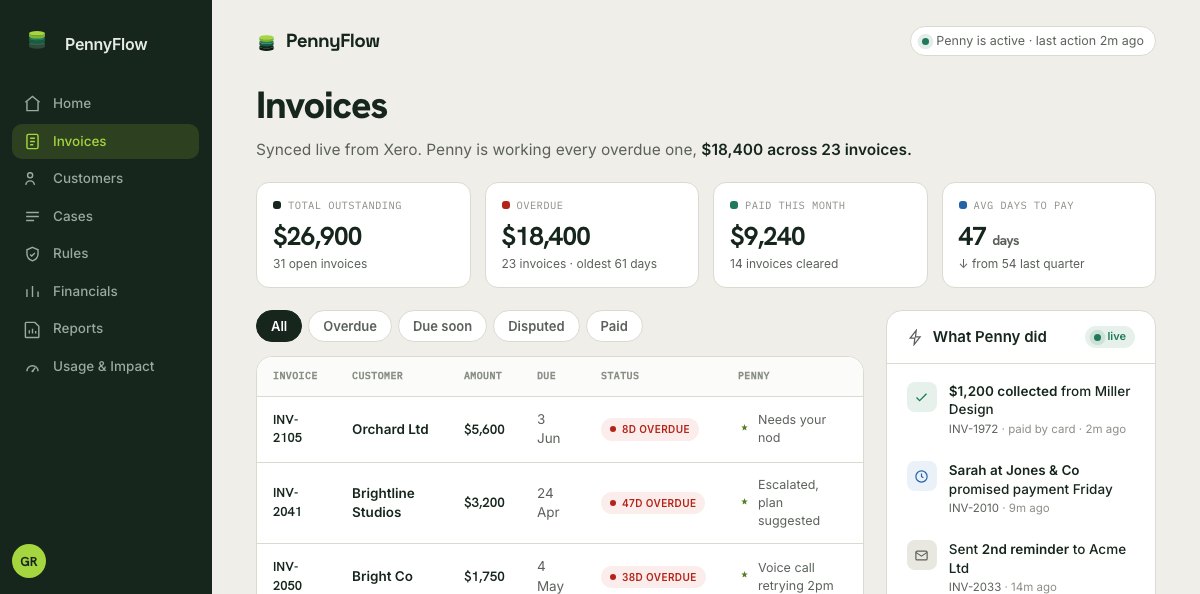Screen dimensions: 1200x594
Task: Select the All filter tab
Action: coord(279,326)
